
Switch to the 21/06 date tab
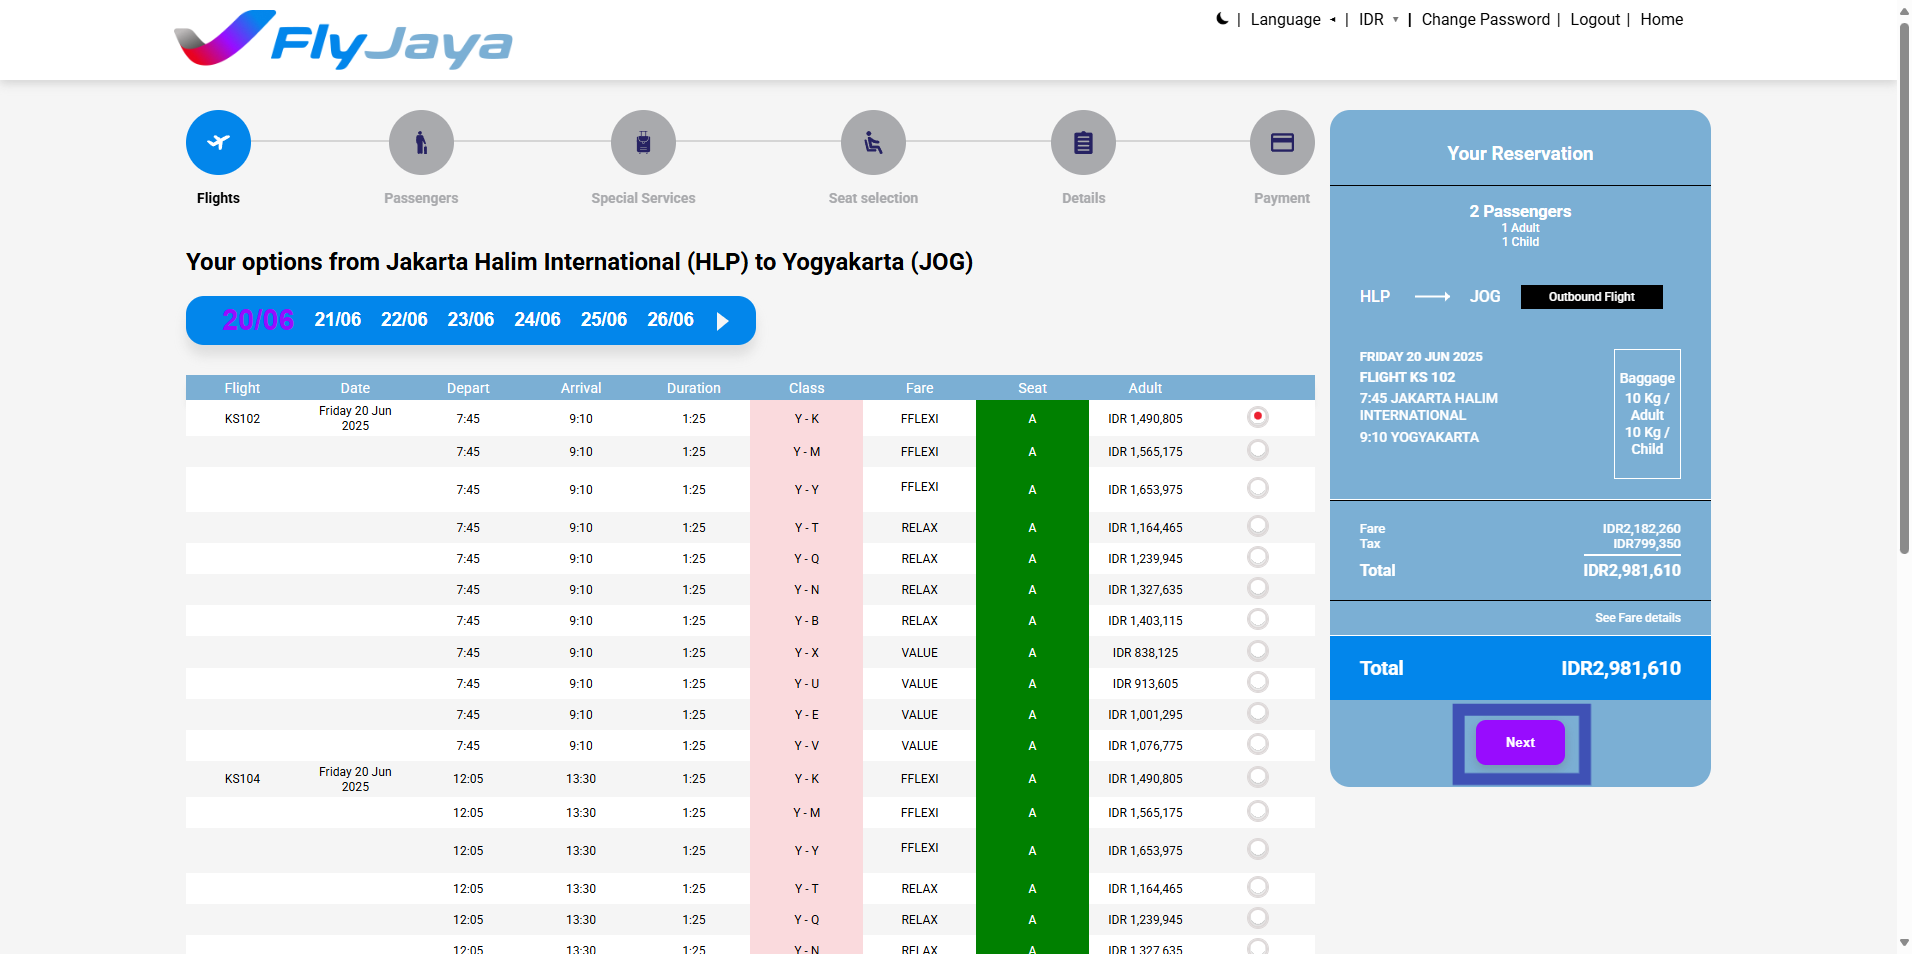click(338, 320)
